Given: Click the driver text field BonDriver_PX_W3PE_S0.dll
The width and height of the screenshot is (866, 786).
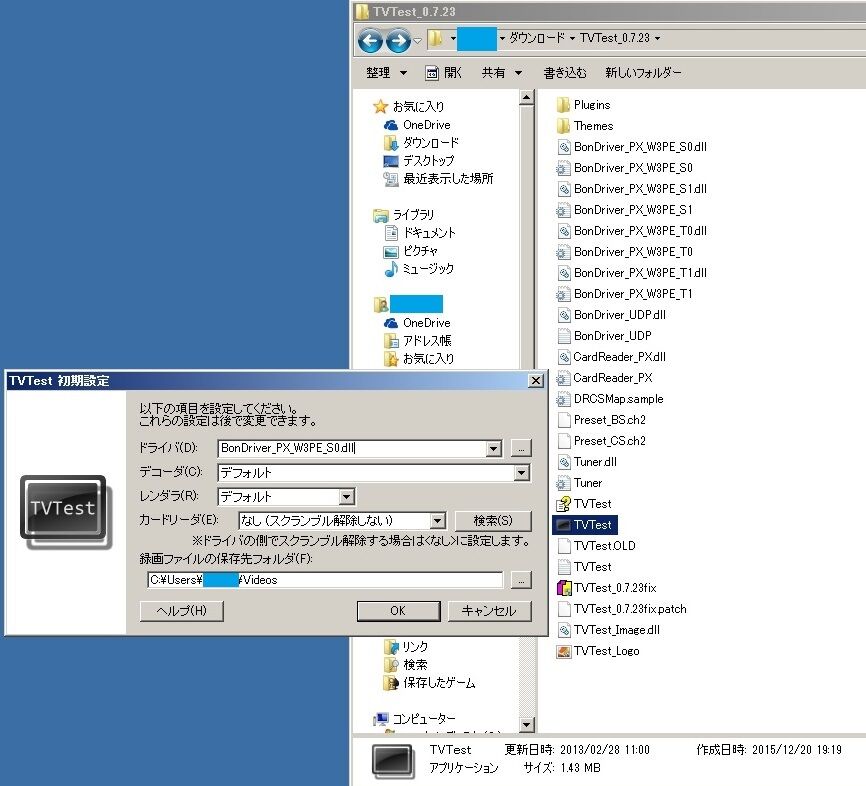Looking at the screenshot, I should [x=352, y=448].
